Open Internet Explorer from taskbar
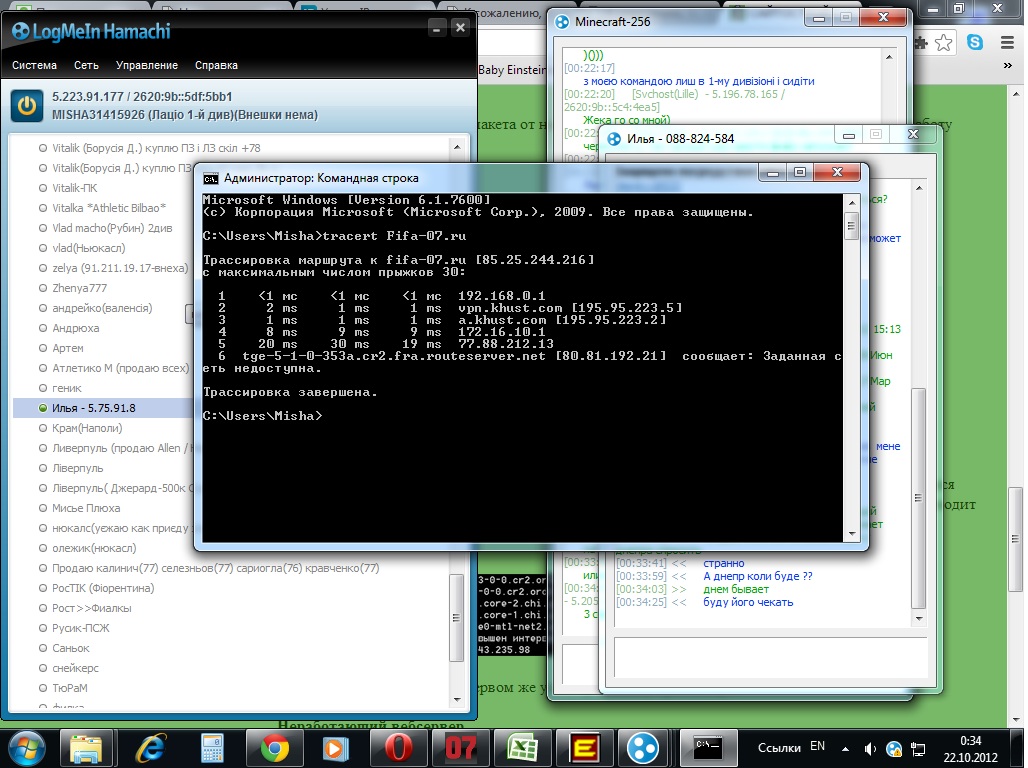1028x768 pixels. [150, 748]
